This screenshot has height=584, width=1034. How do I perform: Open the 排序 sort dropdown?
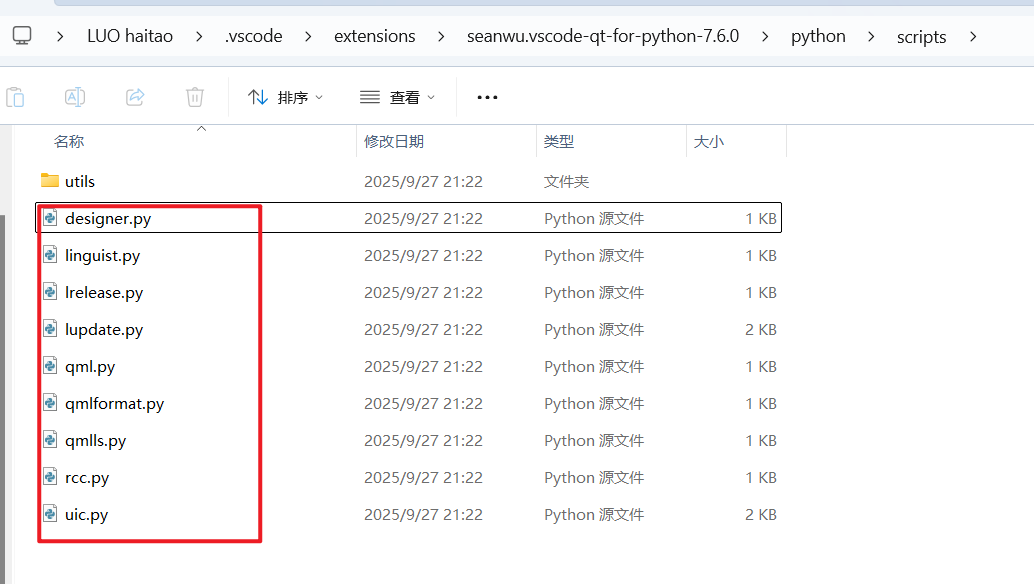click(285, 98)
